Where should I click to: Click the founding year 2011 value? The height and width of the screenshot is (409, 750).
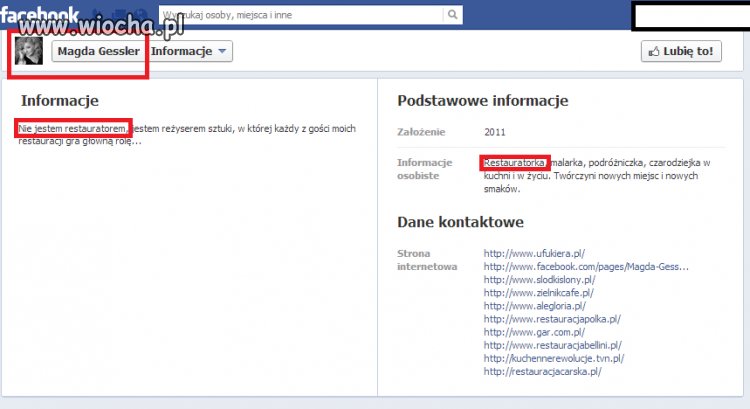pyautogui.click(x=495, y=132)
